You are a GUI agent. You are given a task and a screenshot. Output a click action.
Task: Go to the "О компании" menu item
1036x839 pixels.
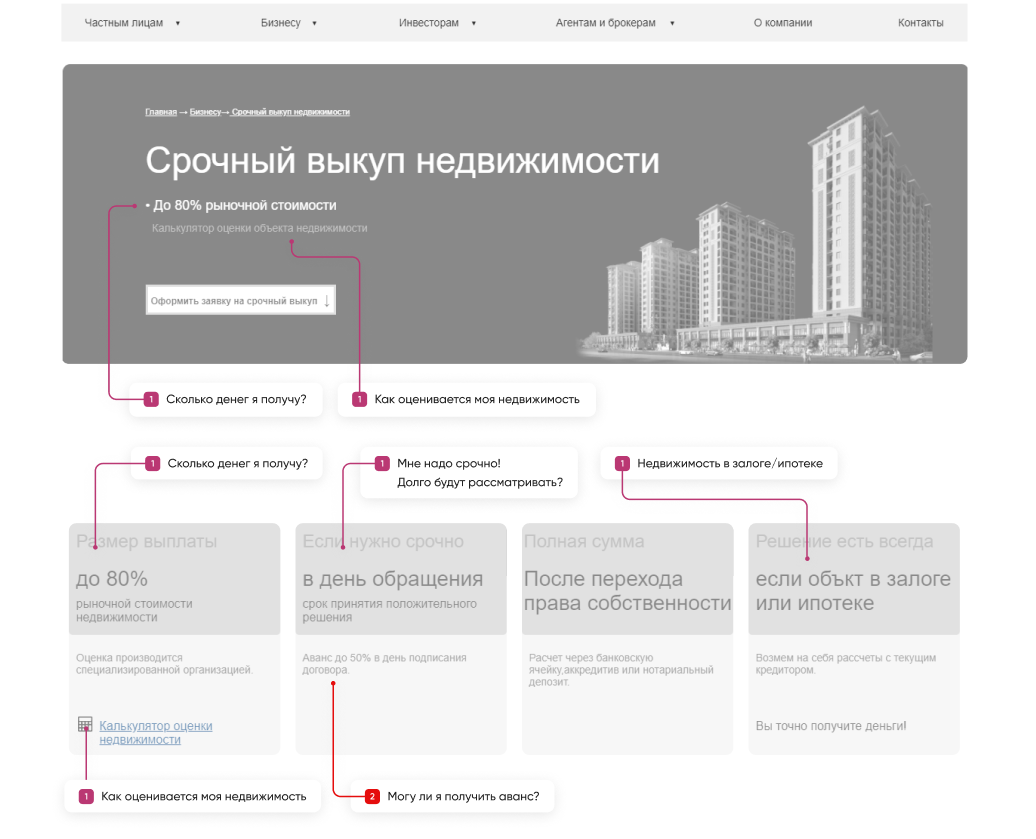(782, 23)
